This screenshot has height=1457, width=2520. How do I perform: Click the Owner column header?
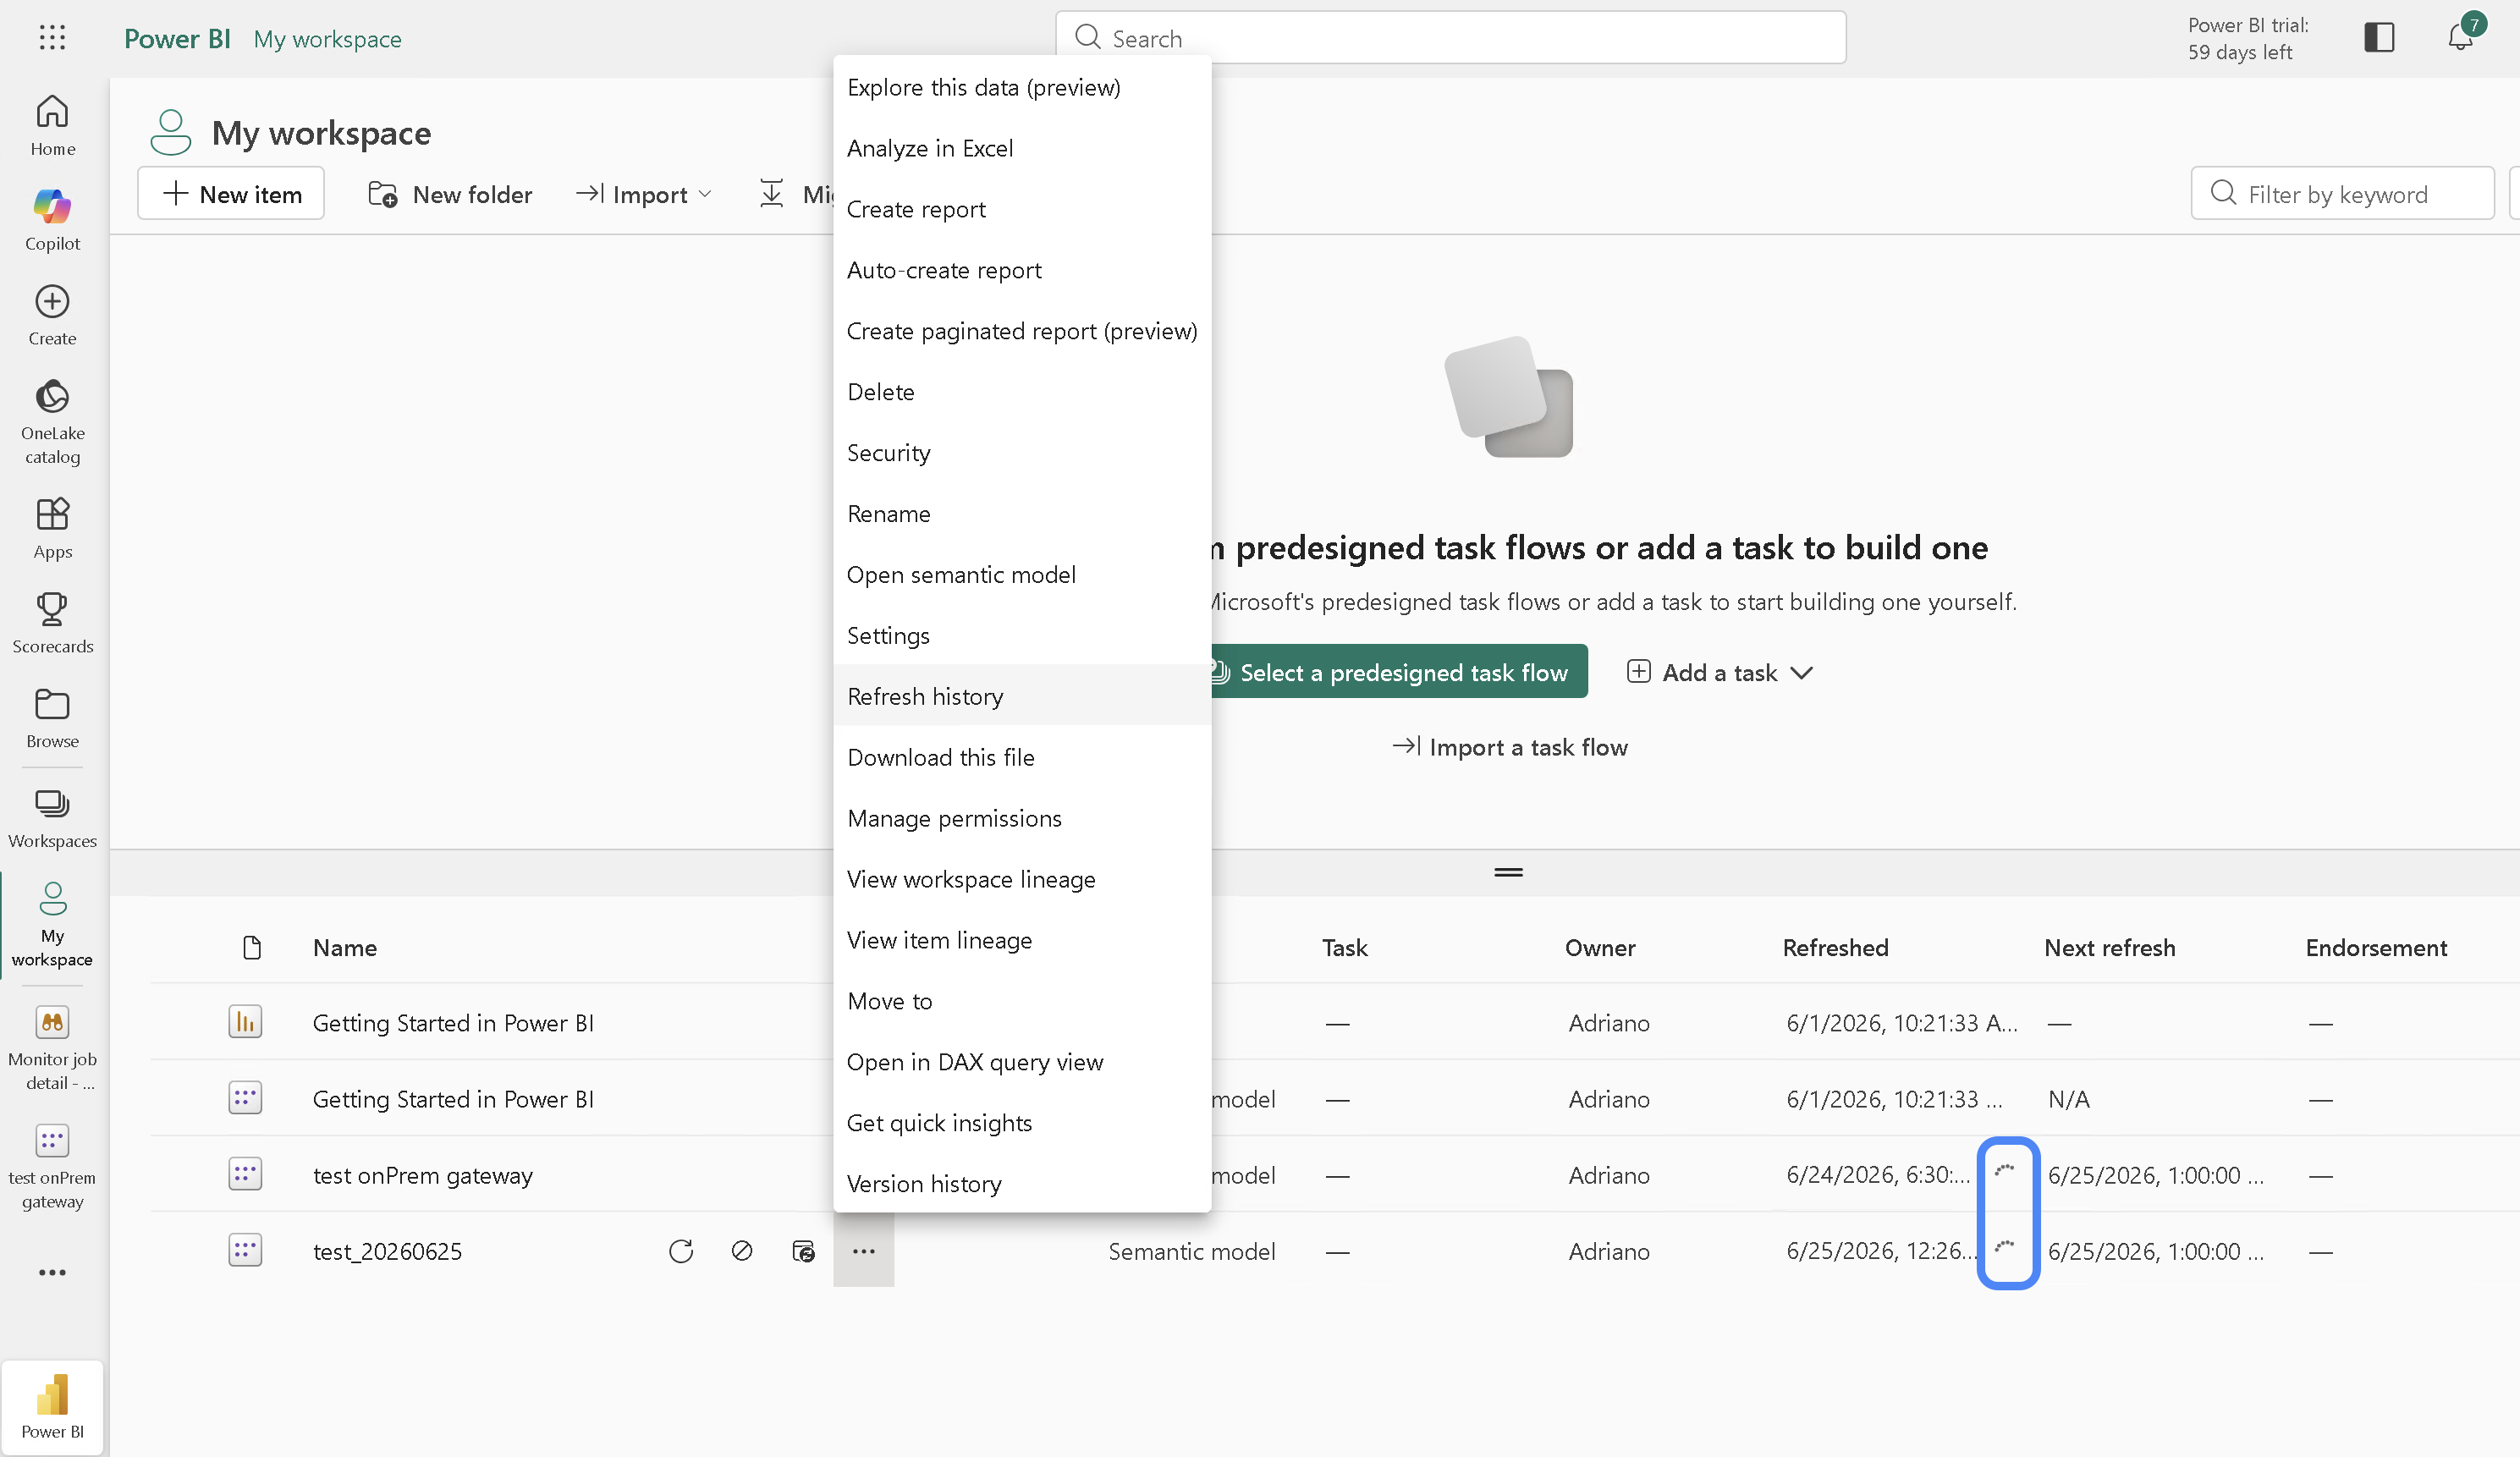pyautogui.click(x=1600, y=947)
